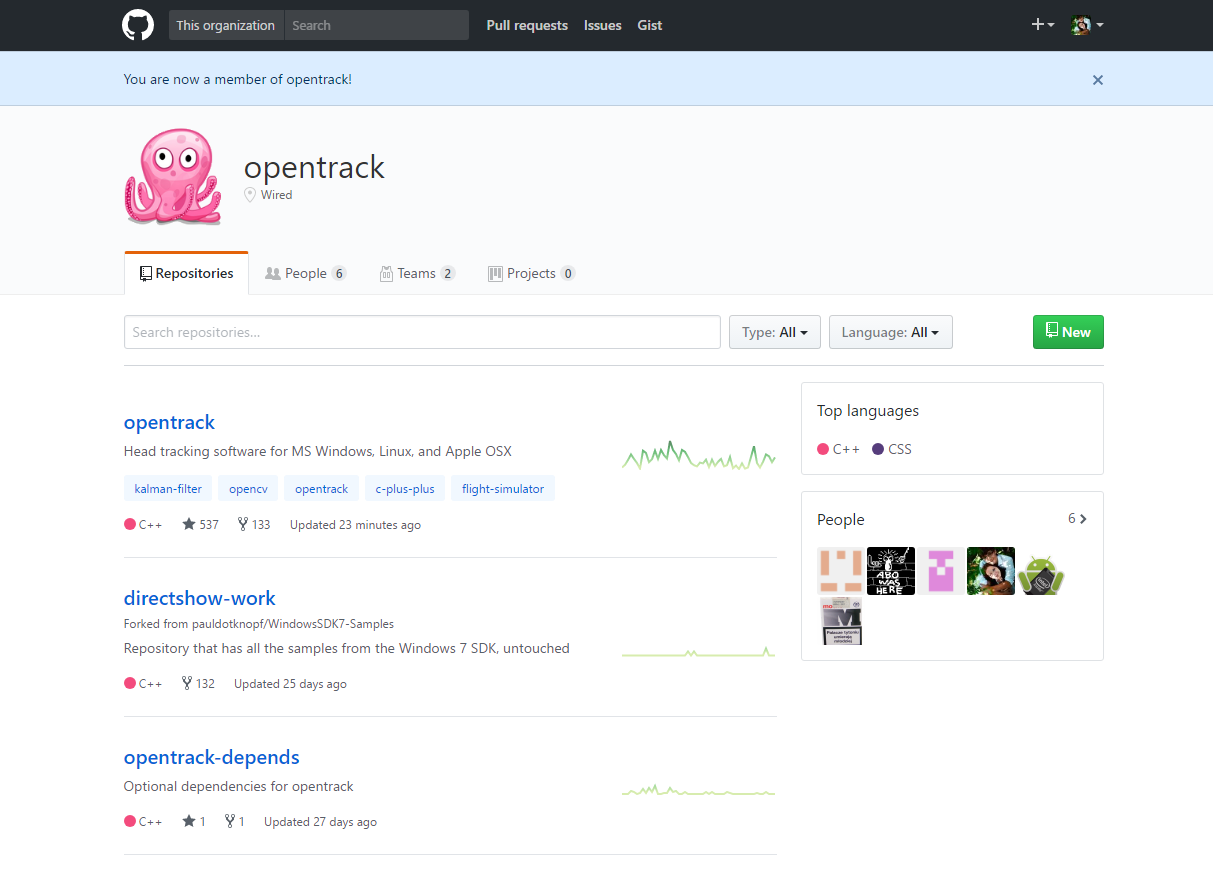Click the 'Updated 25 days ago' text

click(290, 684)
